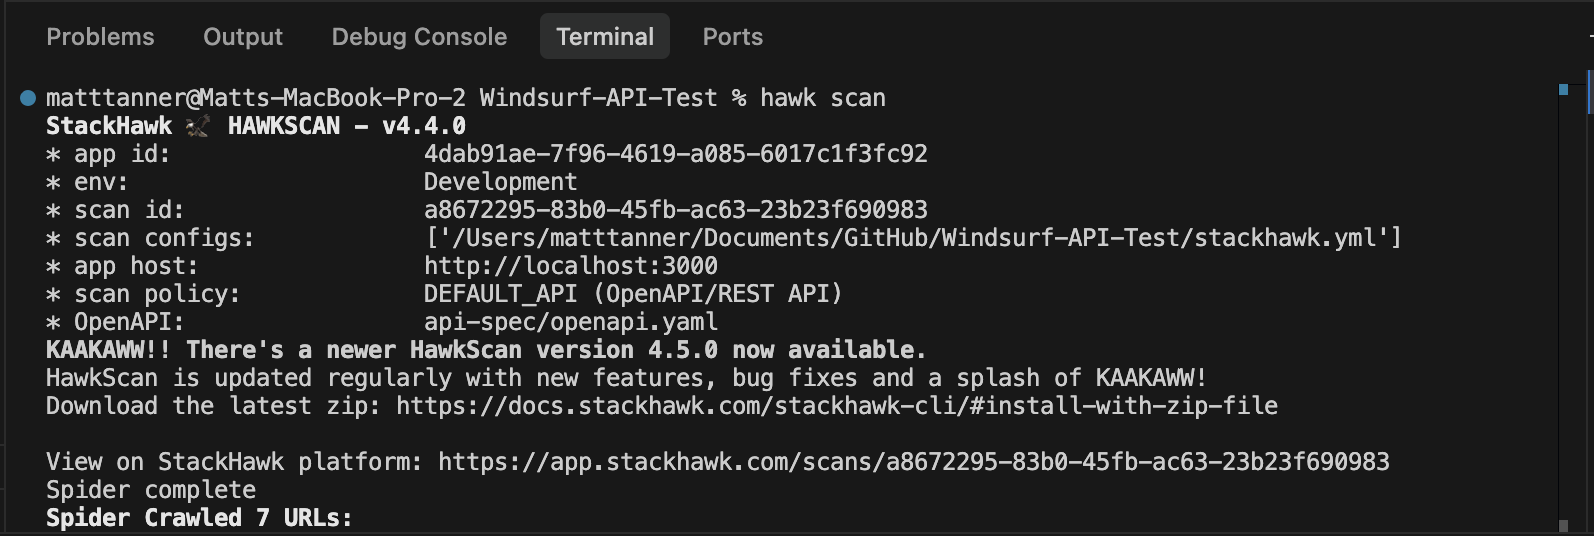Screen dimensions: 1594x536
Task: Open the docs.stackhawk.com install link
Action: pyautogui.click(x=837, y=406)
